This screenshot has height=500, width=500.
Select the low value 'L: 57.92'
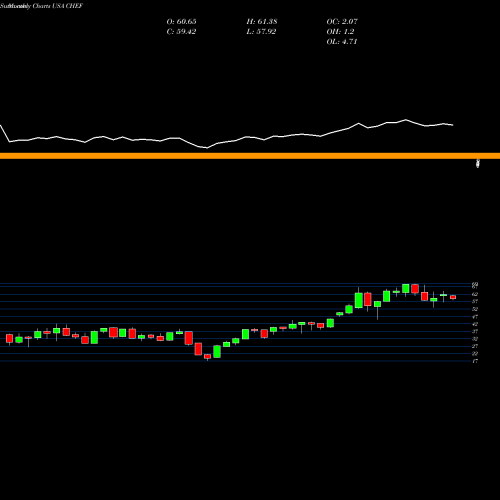(x=261, y=32)
